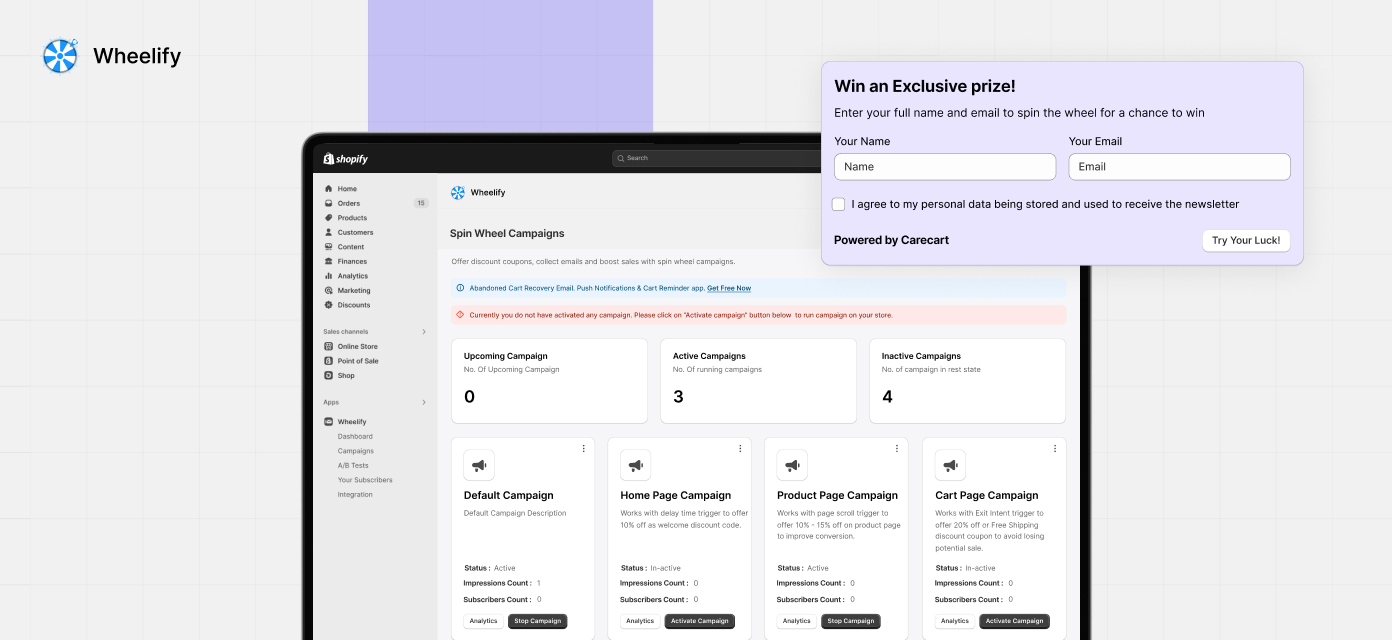View Analytics for Product Page Campaign

[x=797, y=621]
